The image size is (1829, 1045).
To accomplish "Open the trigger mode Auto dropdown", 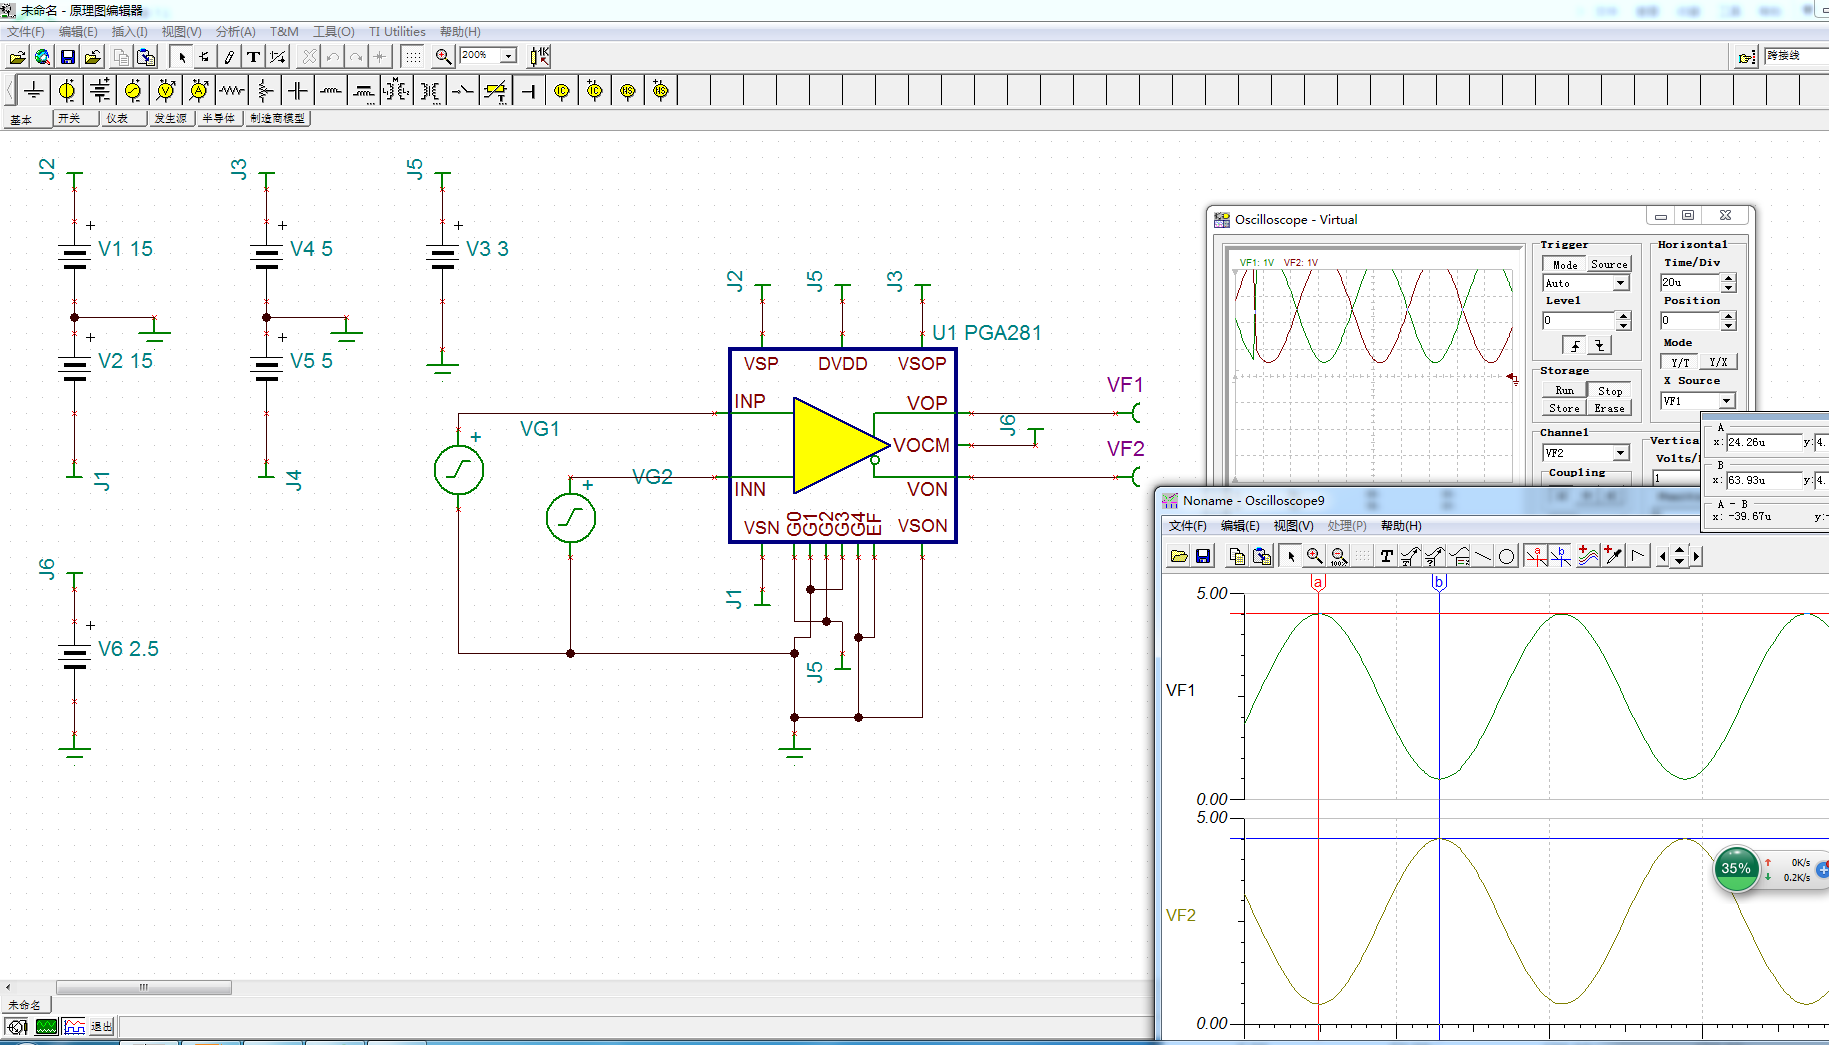I will (x=1620, y=284).
